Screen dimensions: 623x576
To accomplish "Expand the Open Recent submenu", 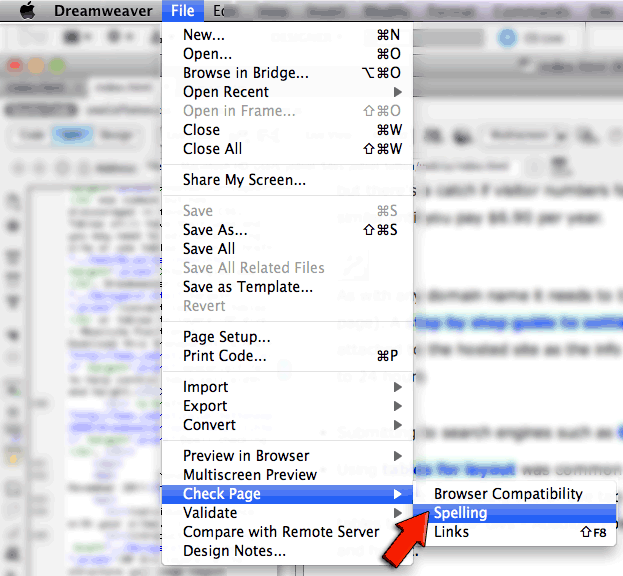I will (288, 92).
